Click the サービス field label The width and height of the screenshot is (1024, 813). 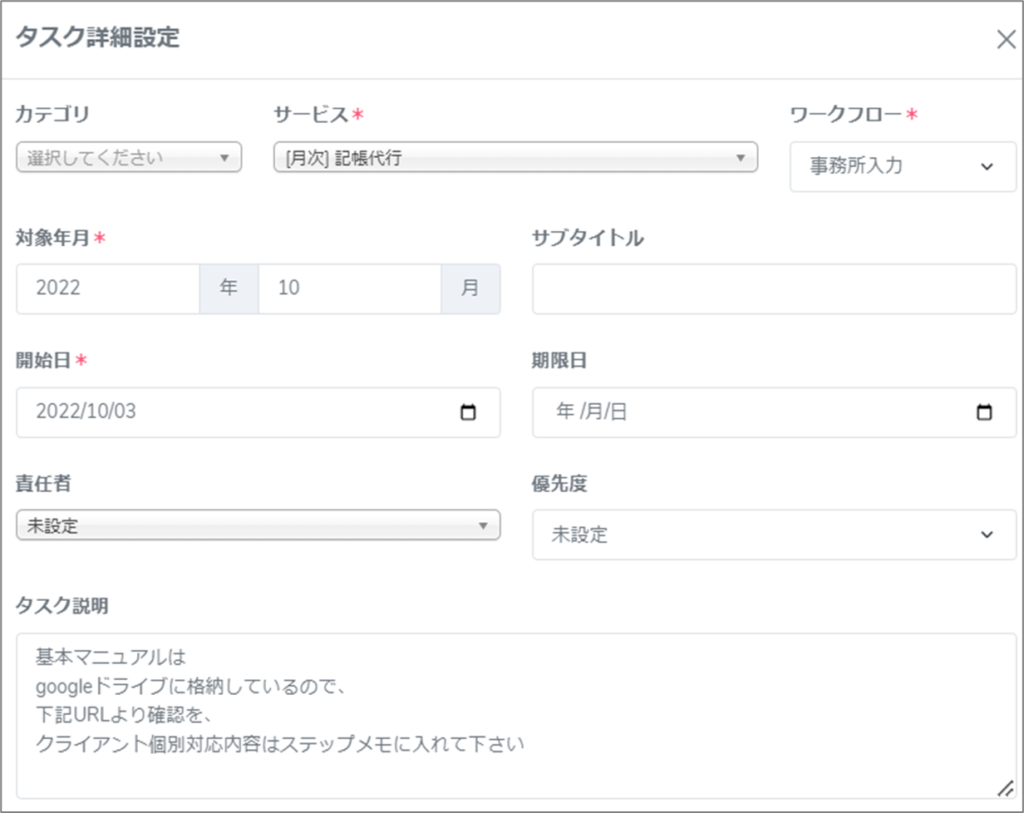pyautogui.click(x=311, y=114)
